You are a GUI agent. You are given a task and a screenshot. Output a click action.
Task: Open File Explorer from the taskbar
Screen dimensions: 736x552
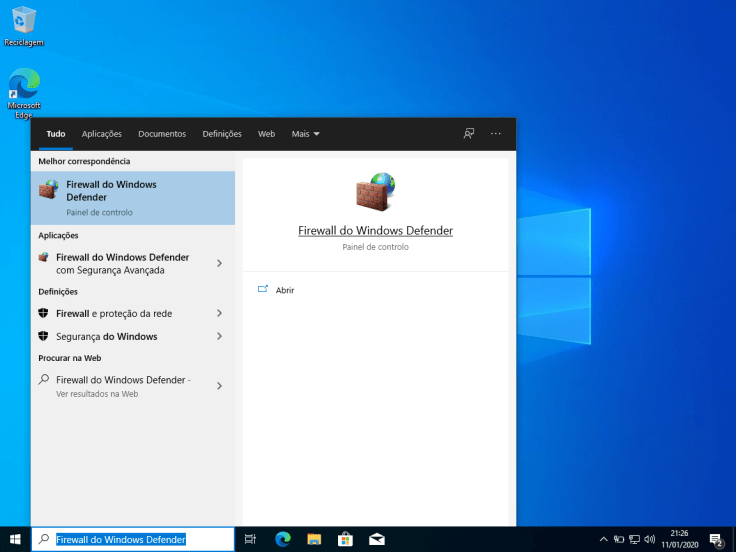pyautogui.click(x=313, y=539)
